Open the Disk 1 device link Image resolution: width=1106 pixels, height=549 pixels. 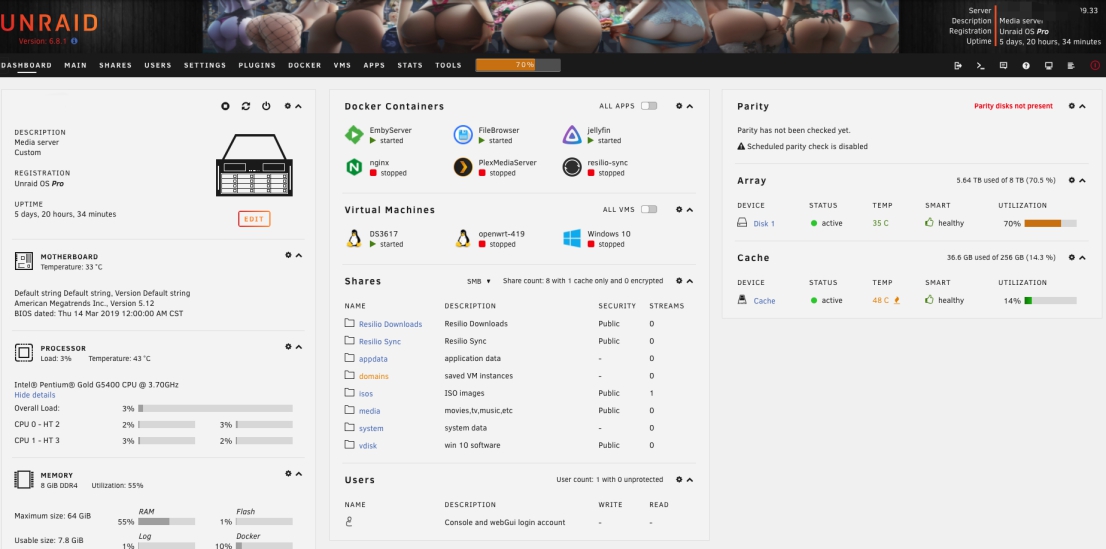tap(764, 224)
